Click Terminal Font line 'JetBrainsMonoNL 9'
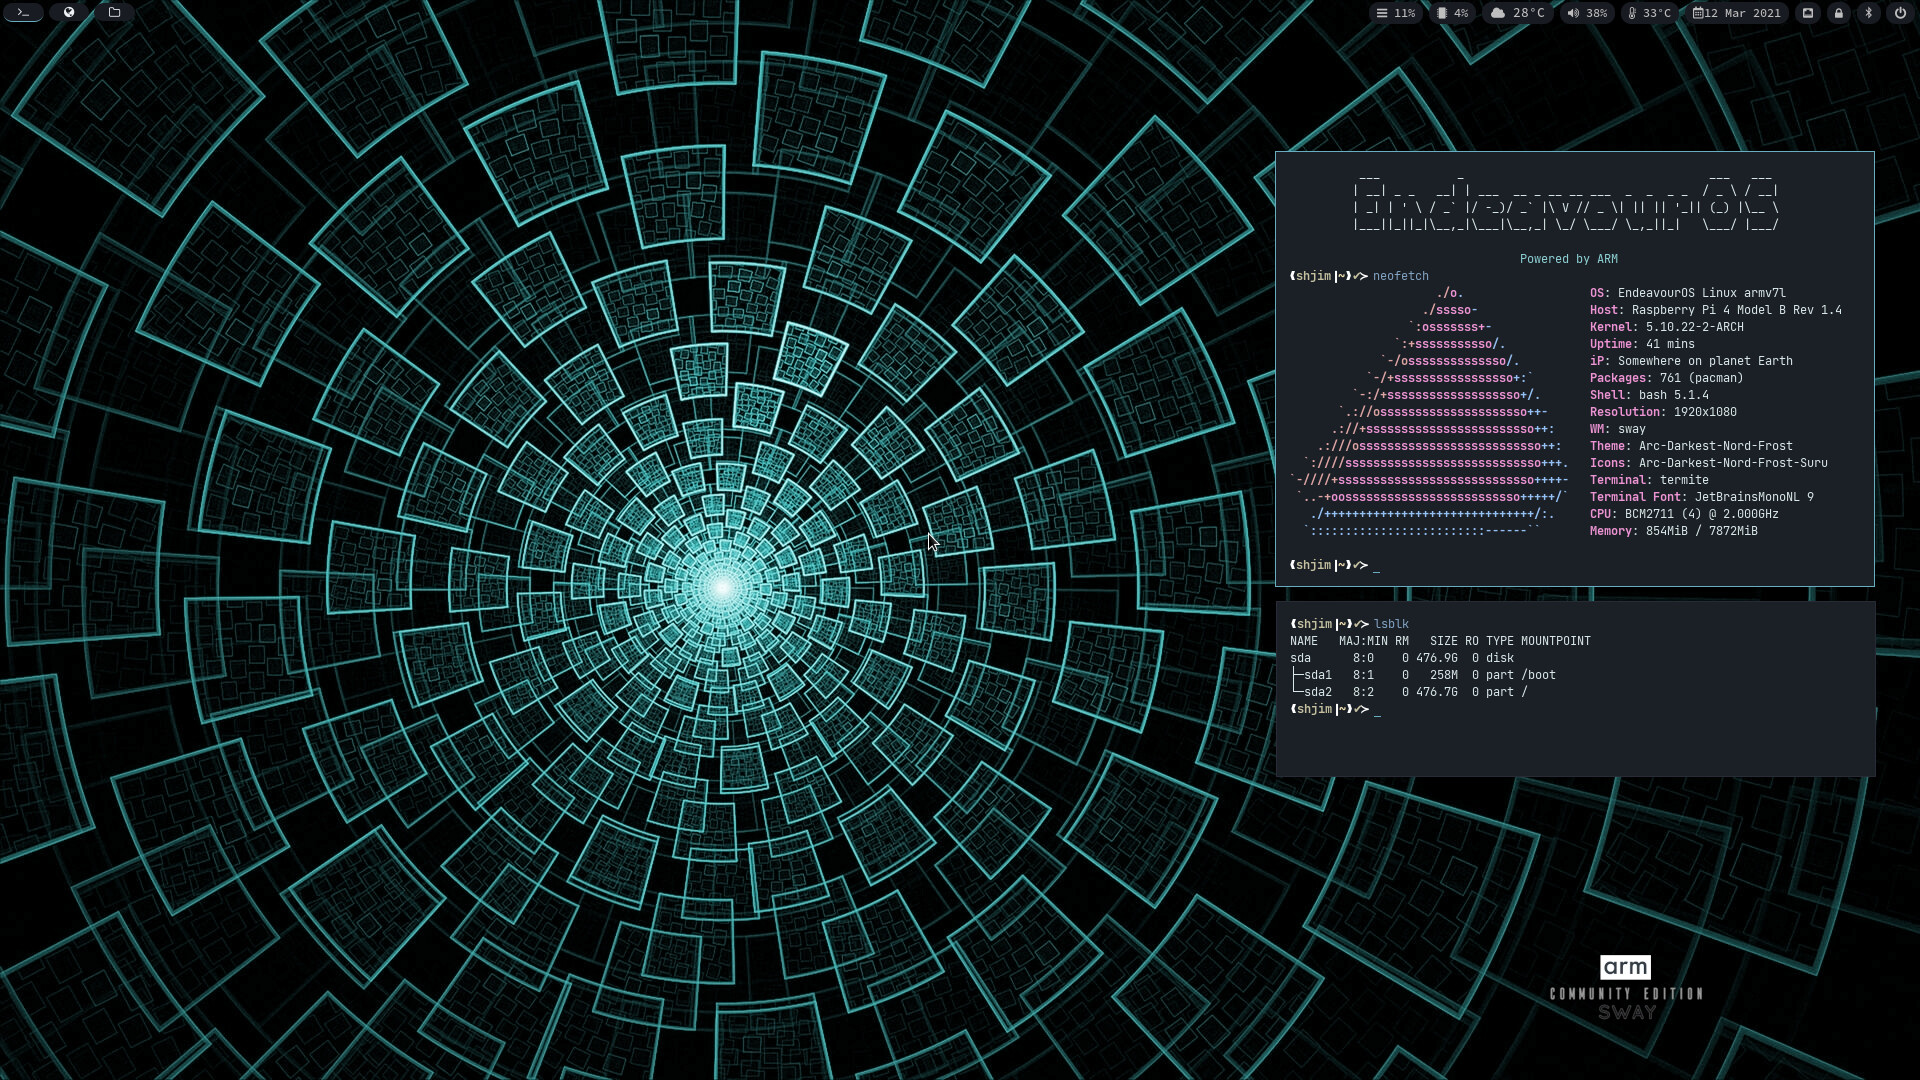 tap(1702, 497)
